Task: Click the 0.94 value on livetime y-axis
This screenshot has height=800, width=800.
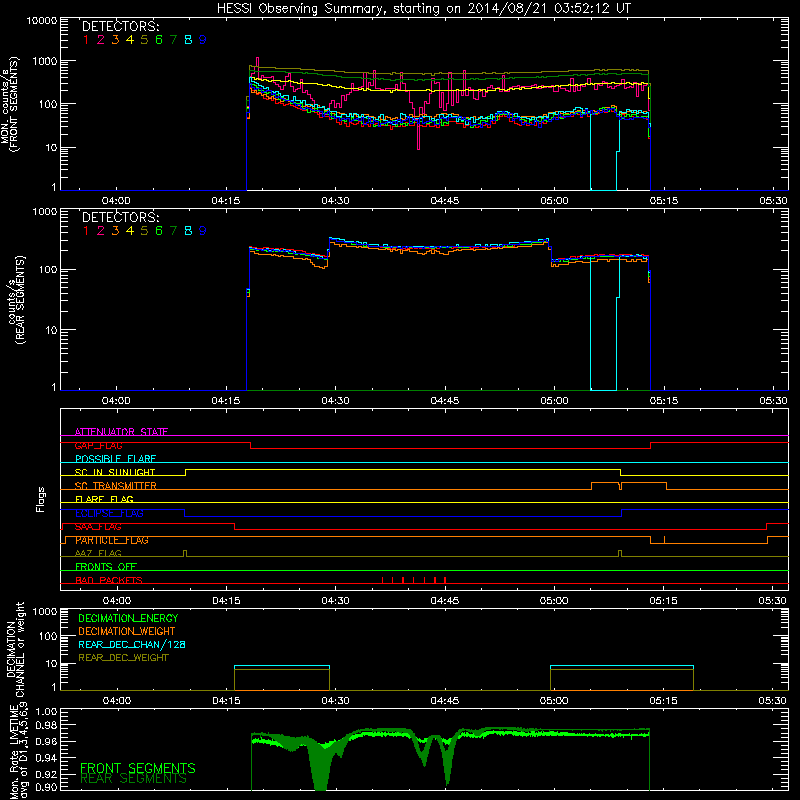Action: (x=46, y=758)
